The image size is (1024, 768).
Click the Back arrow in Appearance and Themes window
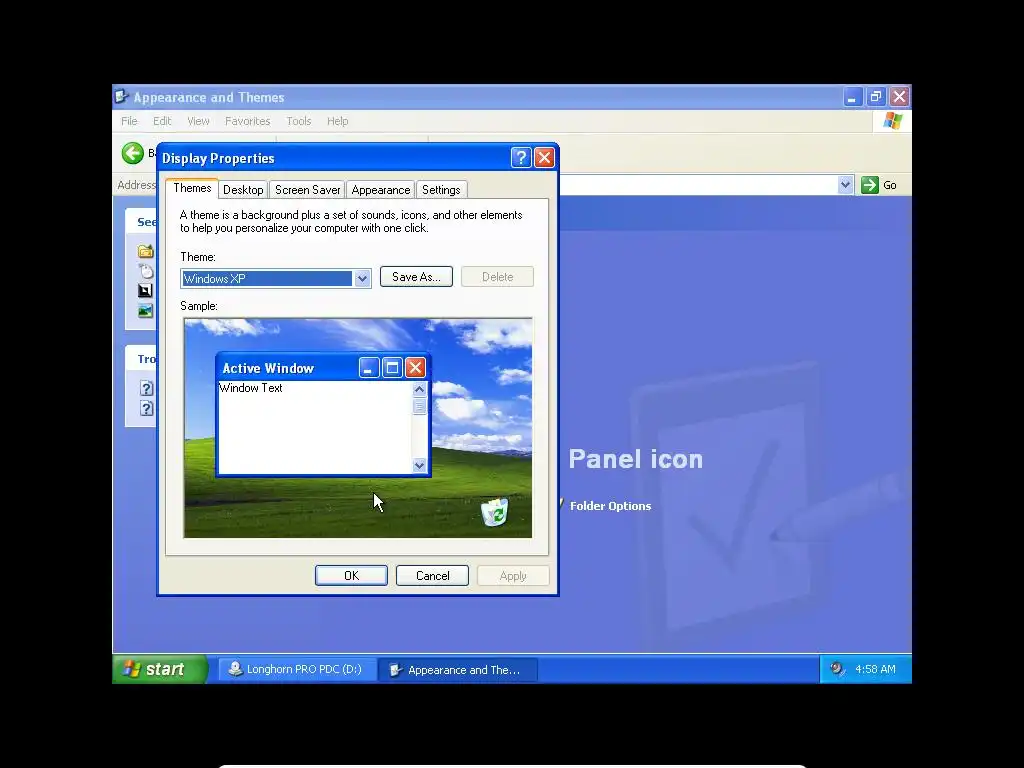(133, 153)
